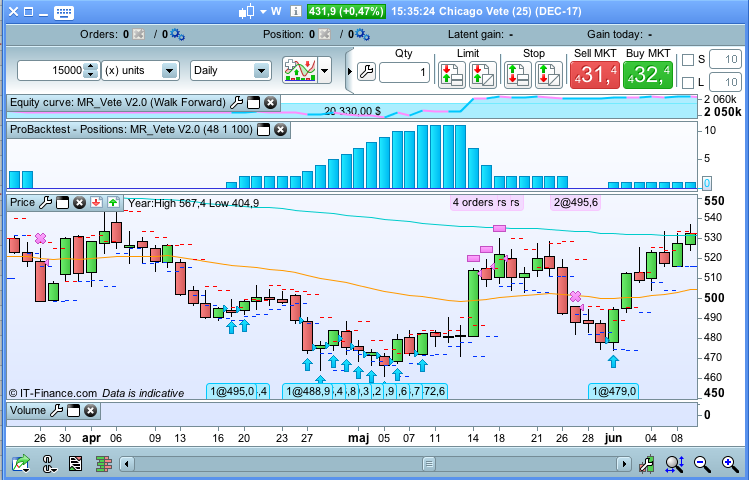
Task: Click the '1@495,0' trade label
Action: click(232, 392)
